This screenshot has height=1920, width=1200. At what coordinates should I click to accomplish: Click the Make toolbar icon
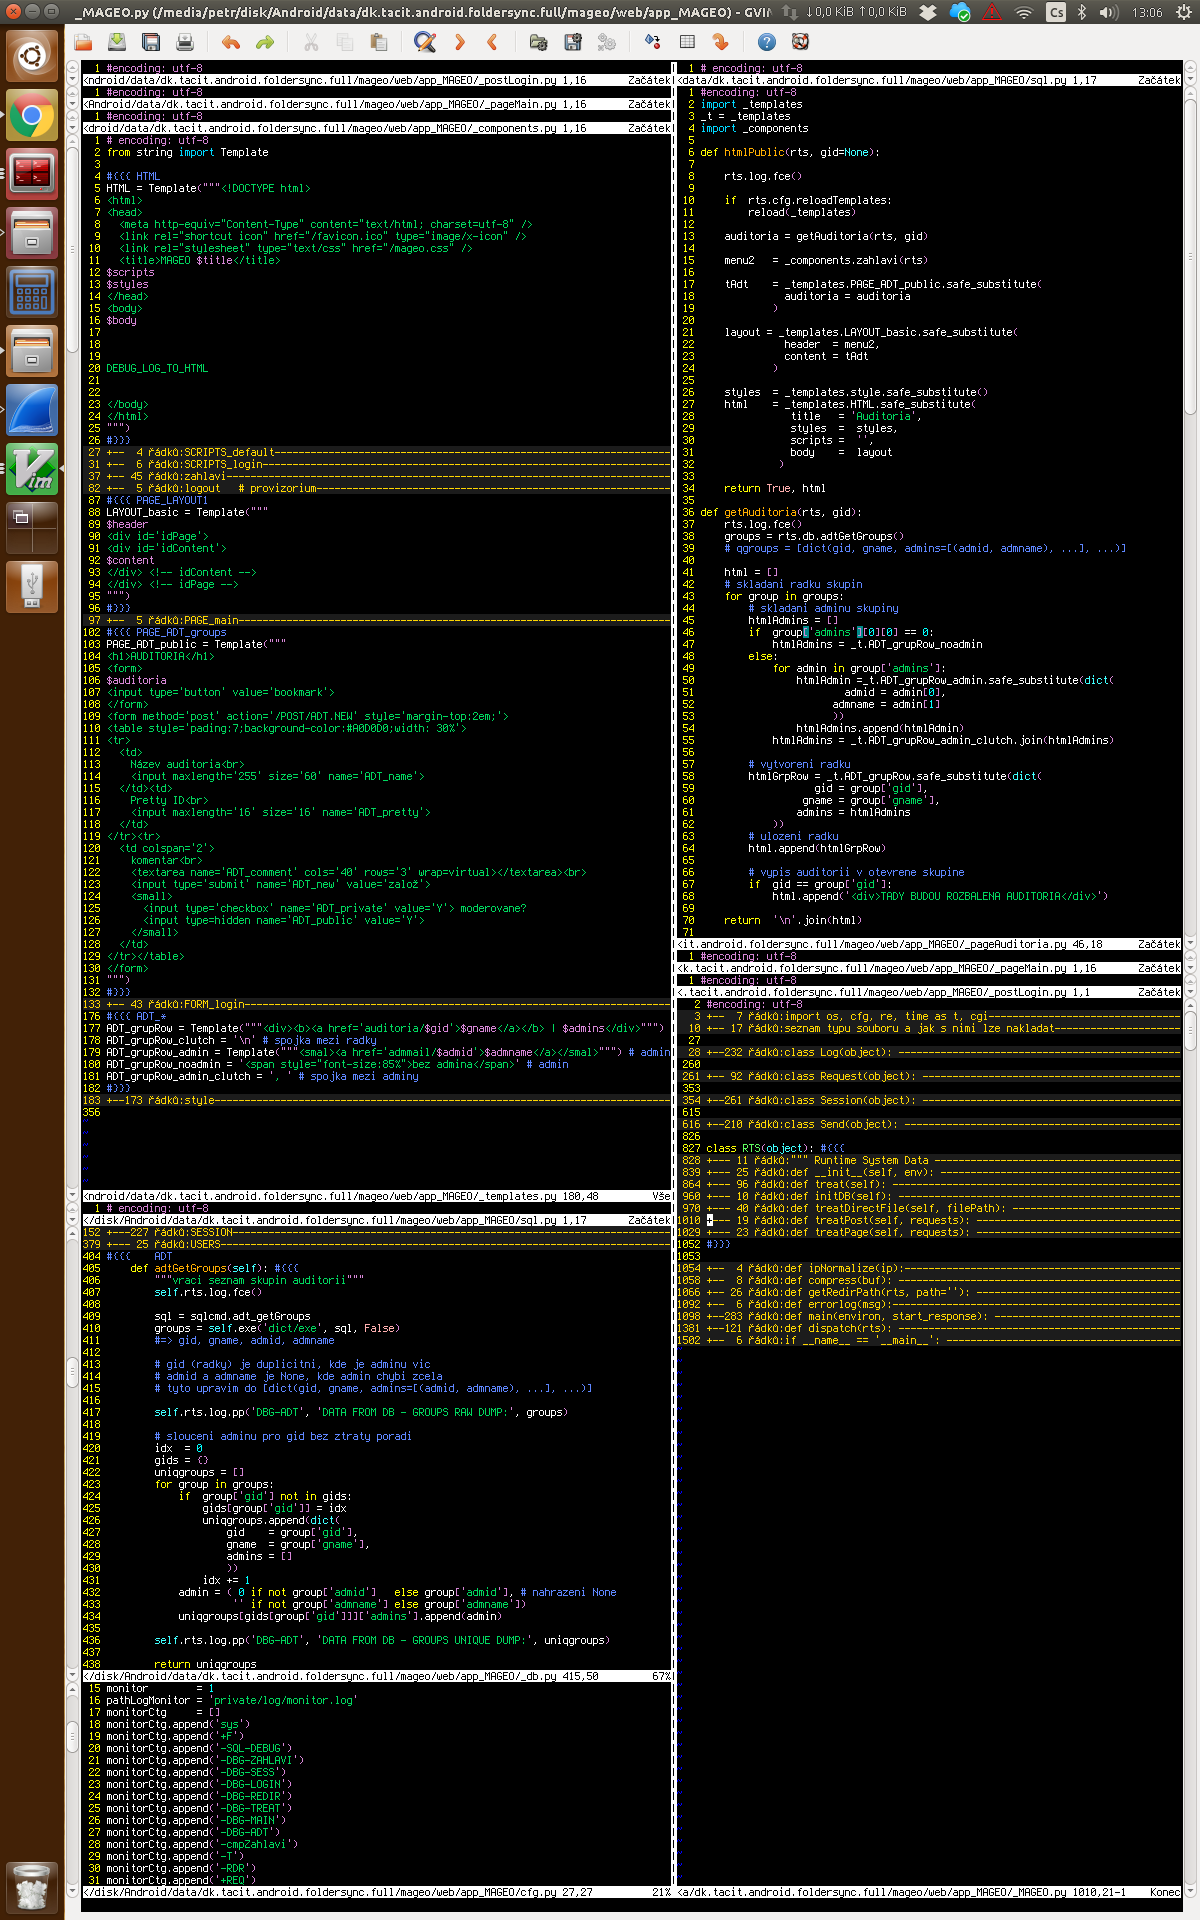click(652, 42)
